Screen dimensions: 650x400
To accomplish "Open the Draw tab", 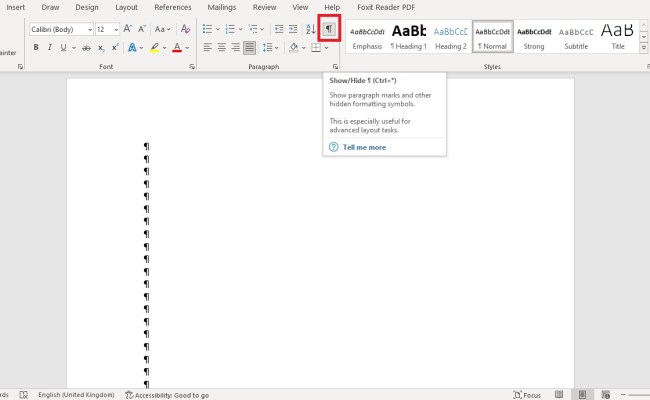I will tap(50, 7).
